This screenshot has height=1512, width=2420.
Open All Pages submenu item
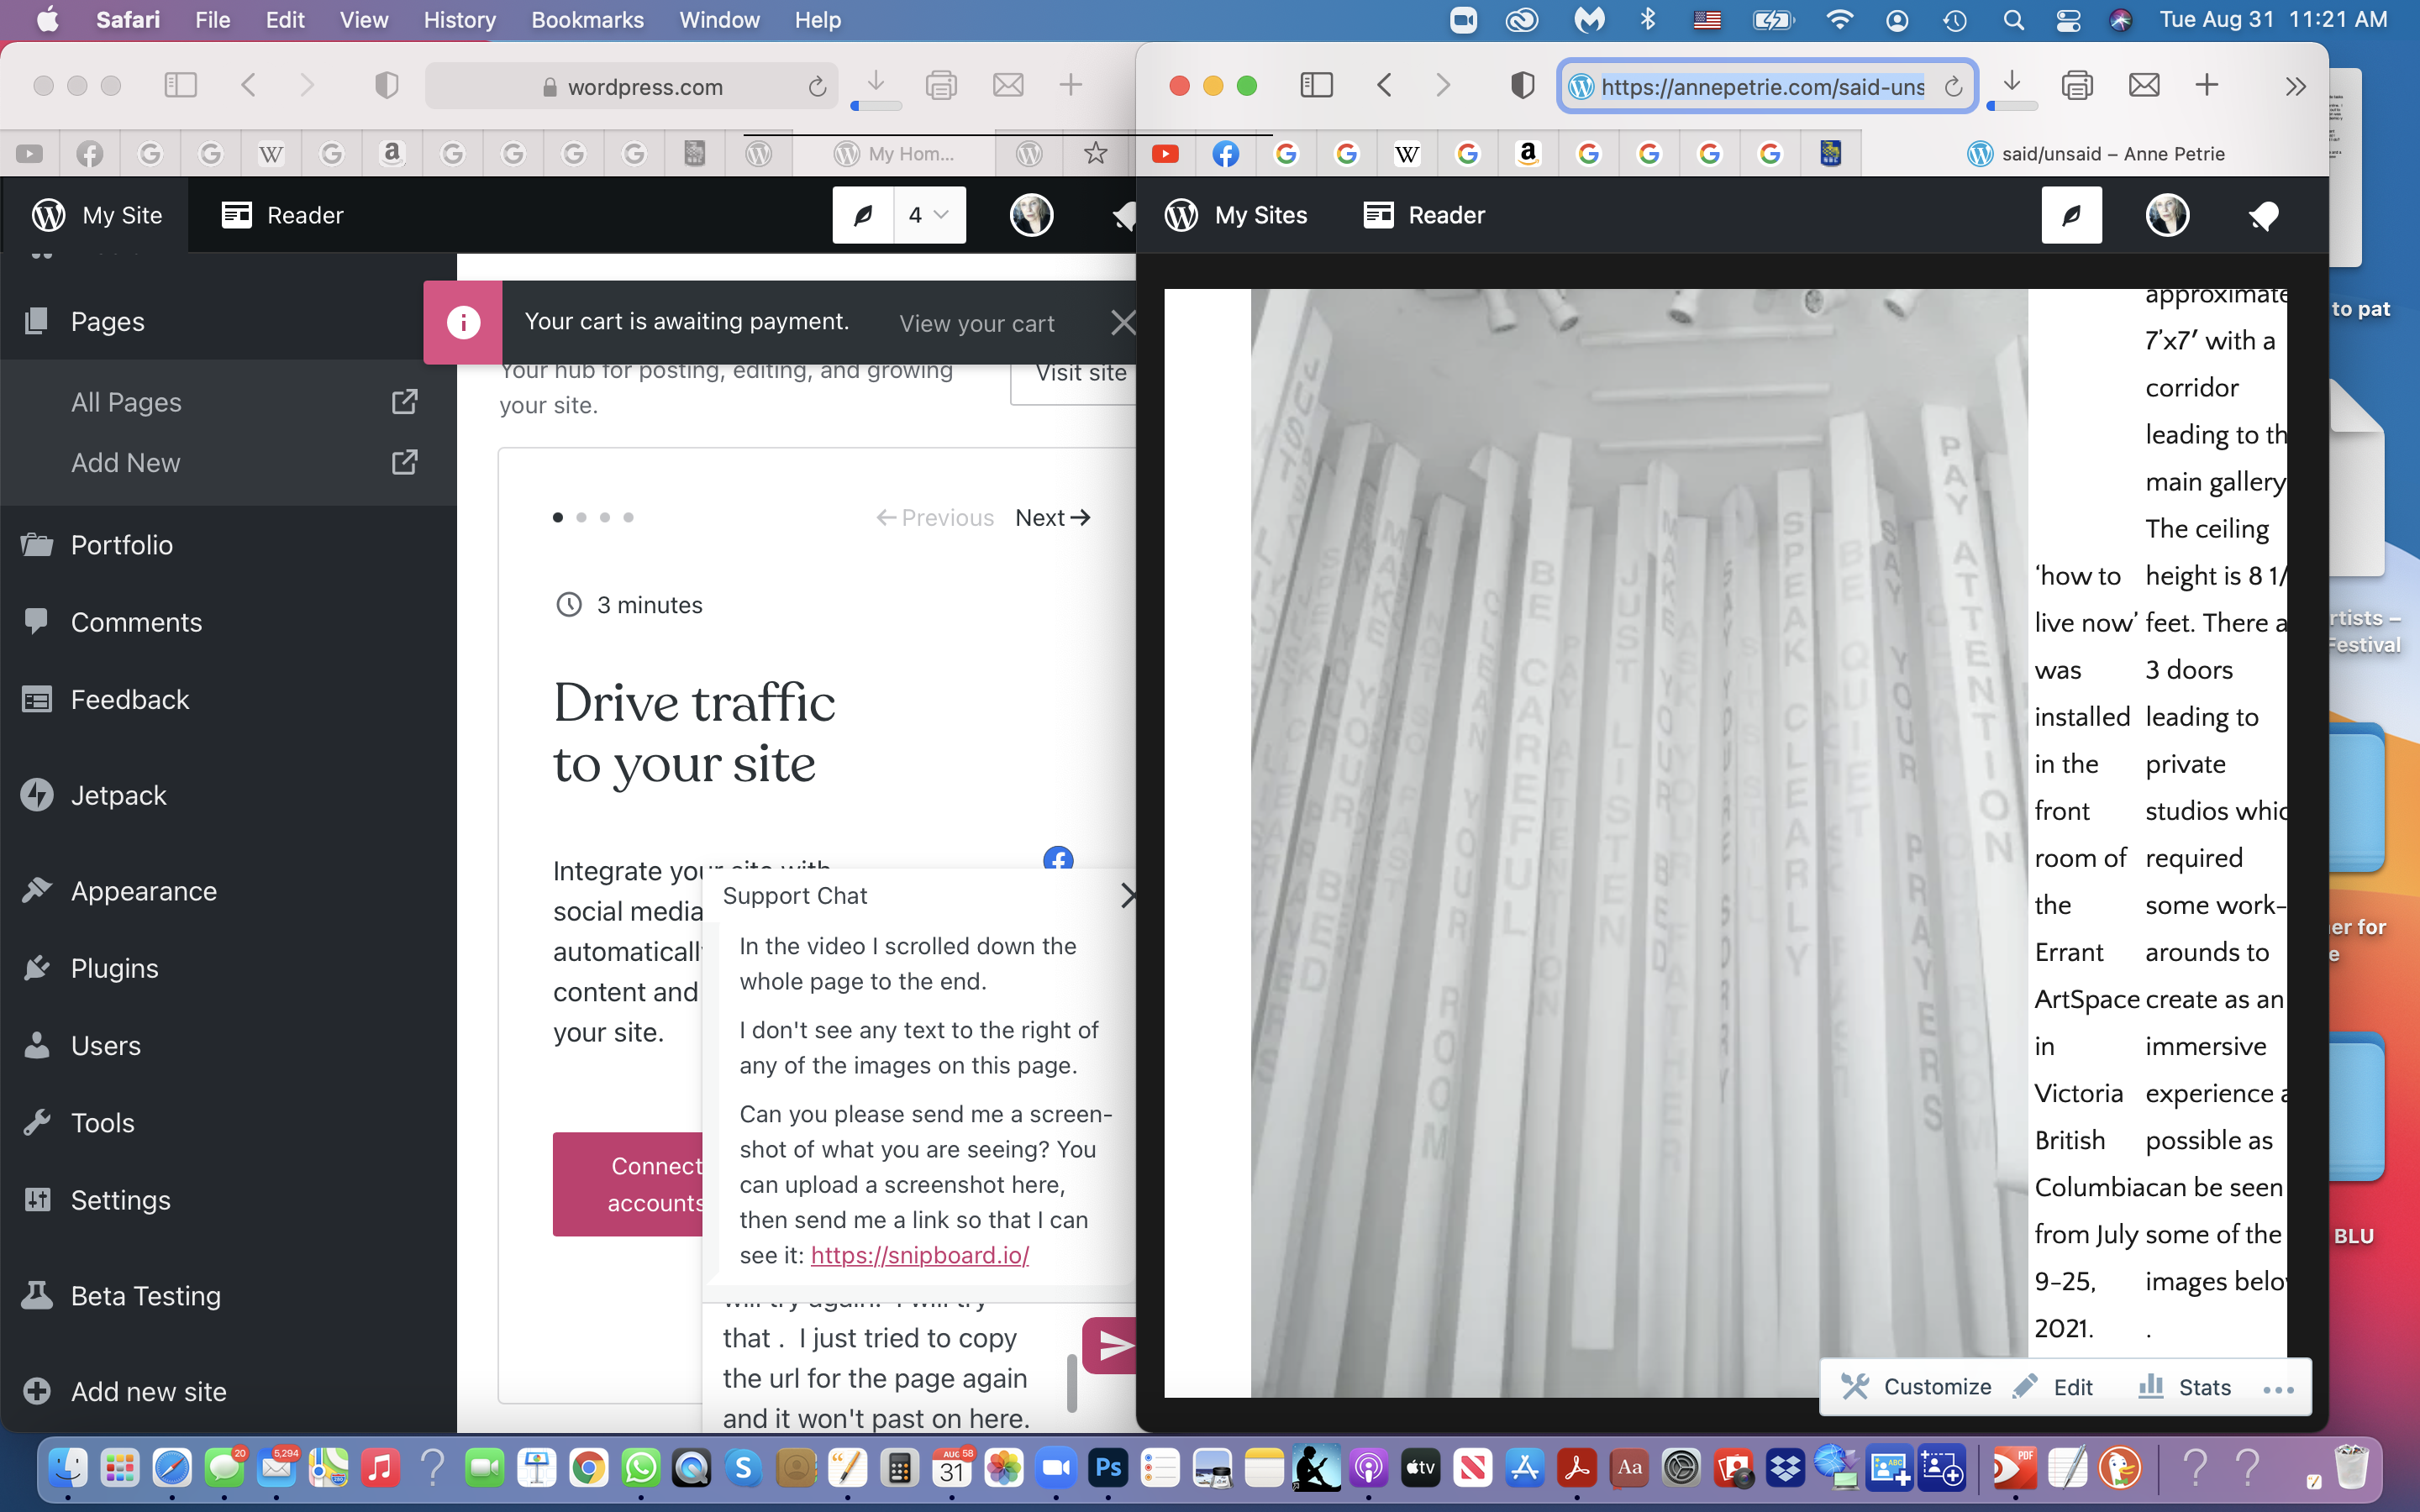(x=127, y=402)
